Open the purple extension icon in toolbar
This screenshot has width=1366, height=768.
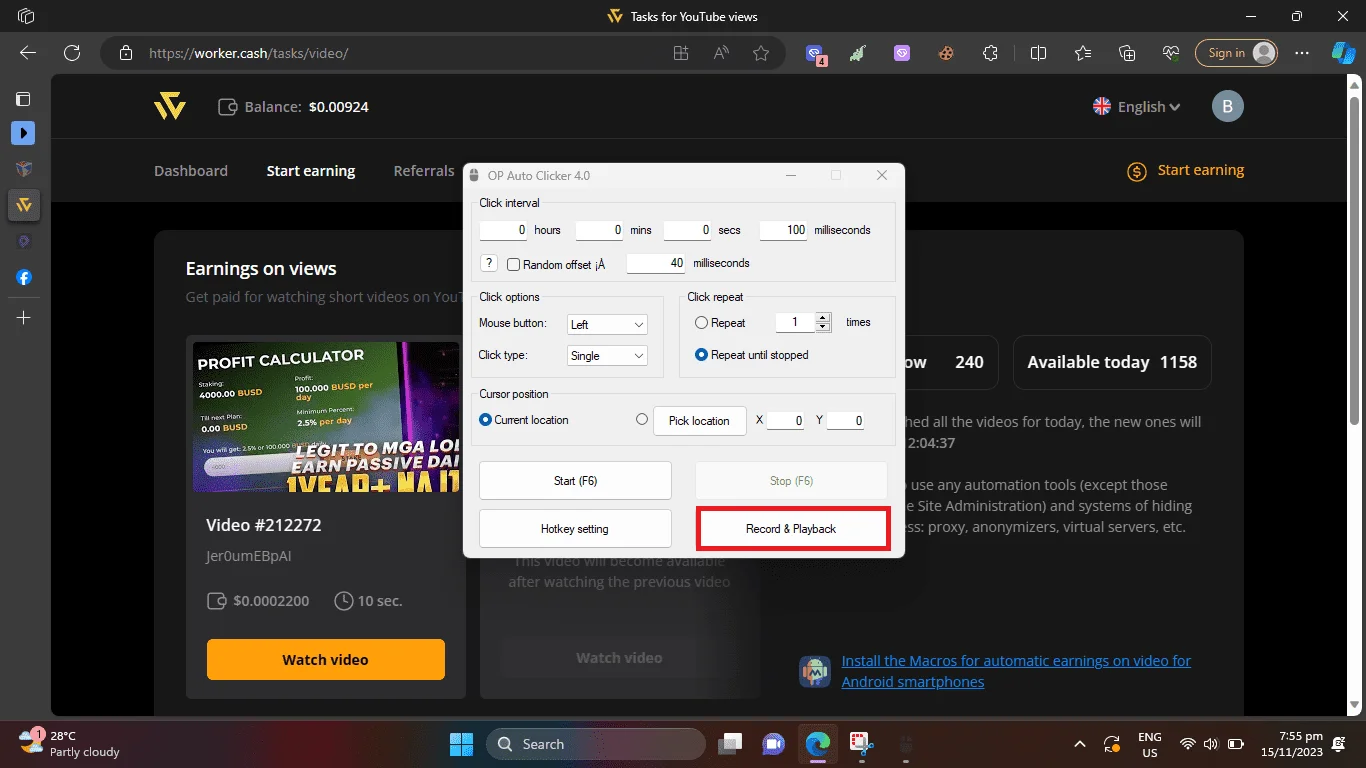pos(902,53)
